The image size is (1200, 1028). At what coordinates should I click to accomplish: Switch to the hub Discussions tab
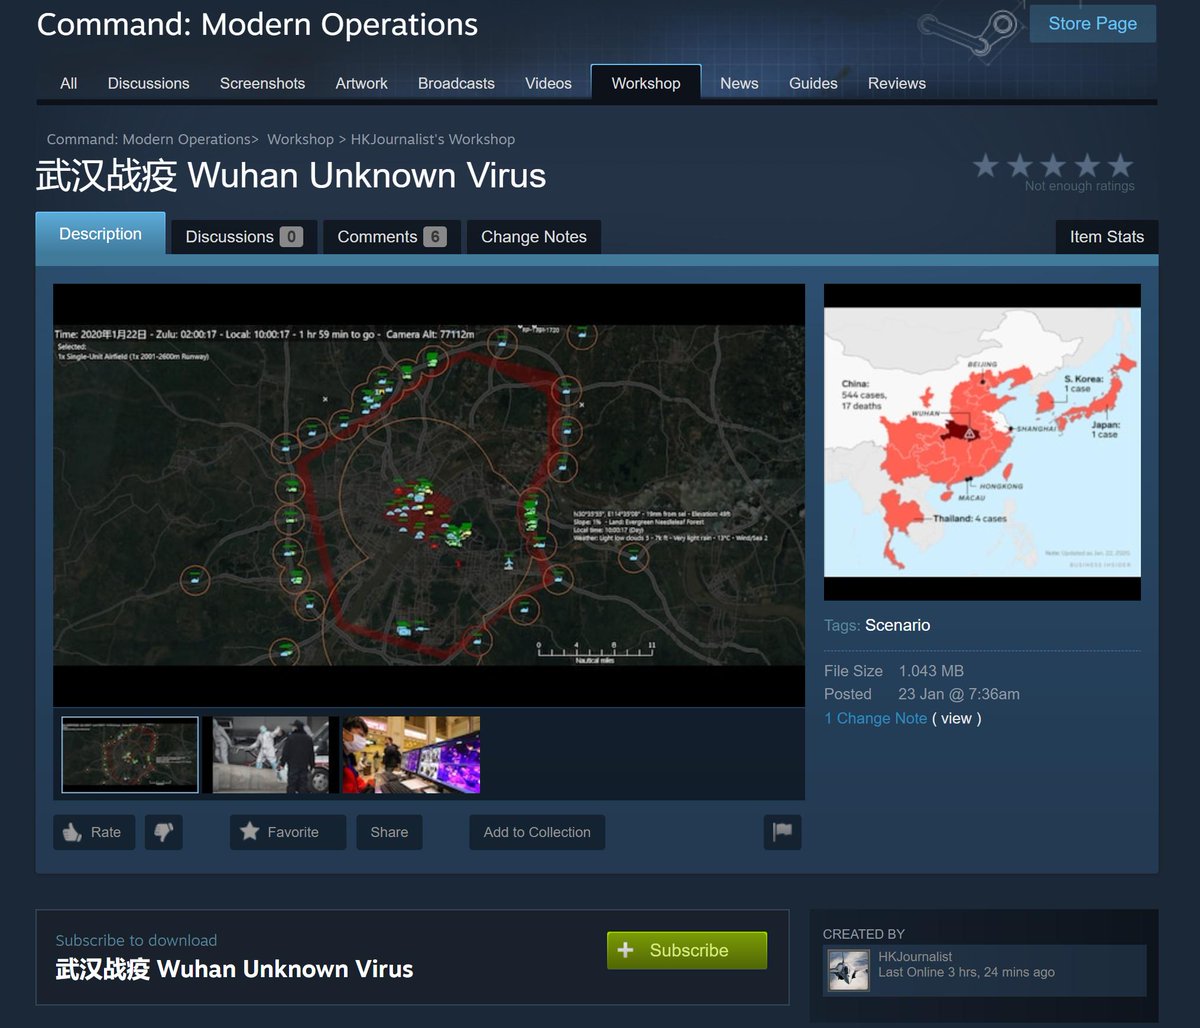149,83
